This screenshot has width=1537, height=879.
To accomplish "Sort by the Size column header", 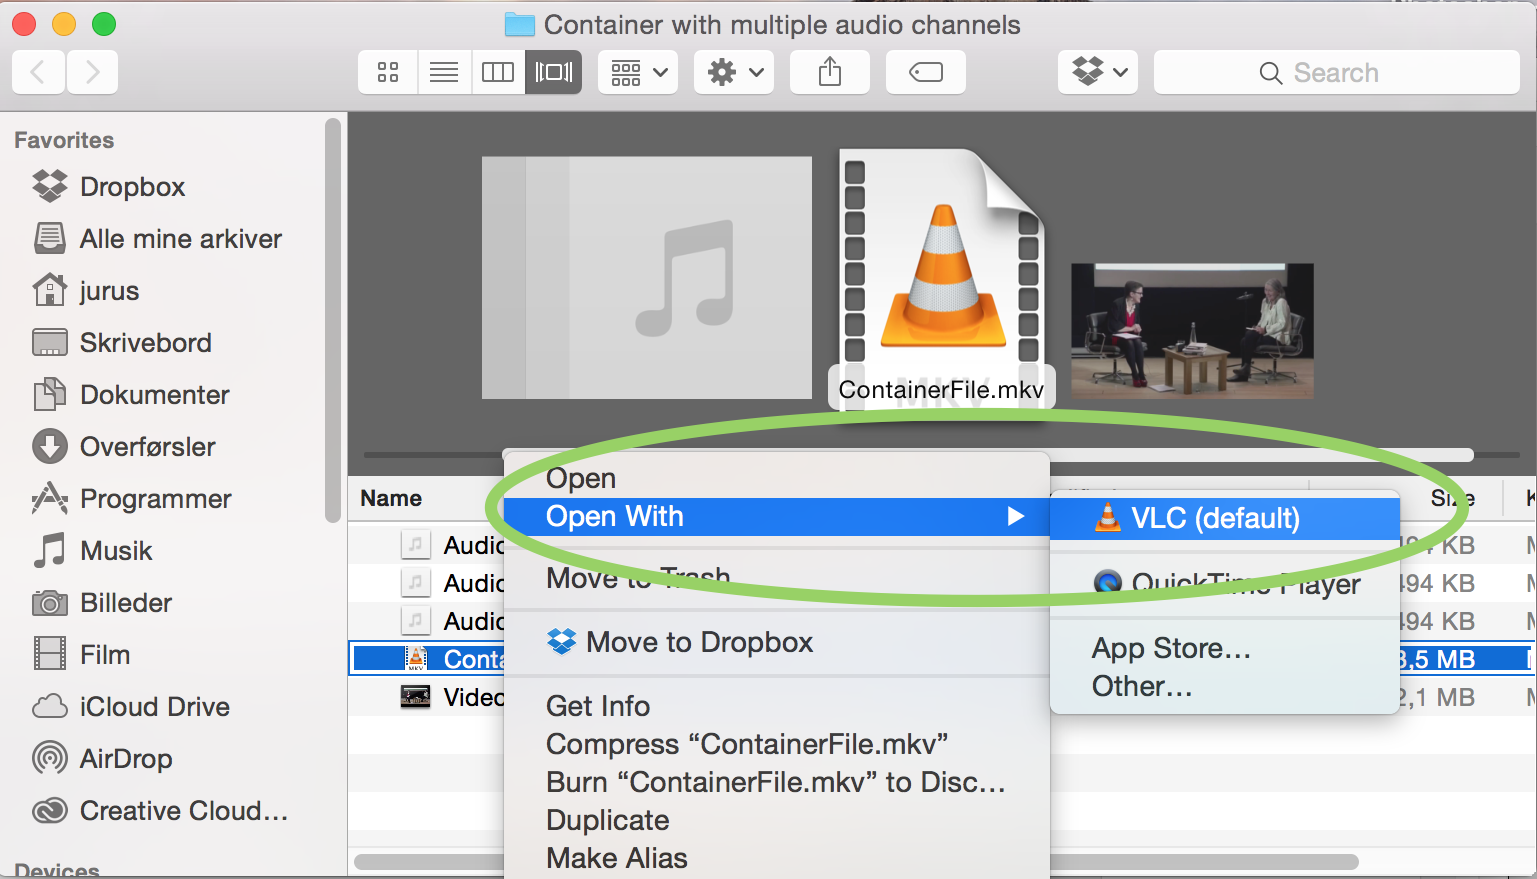I will coord(1453,498).
